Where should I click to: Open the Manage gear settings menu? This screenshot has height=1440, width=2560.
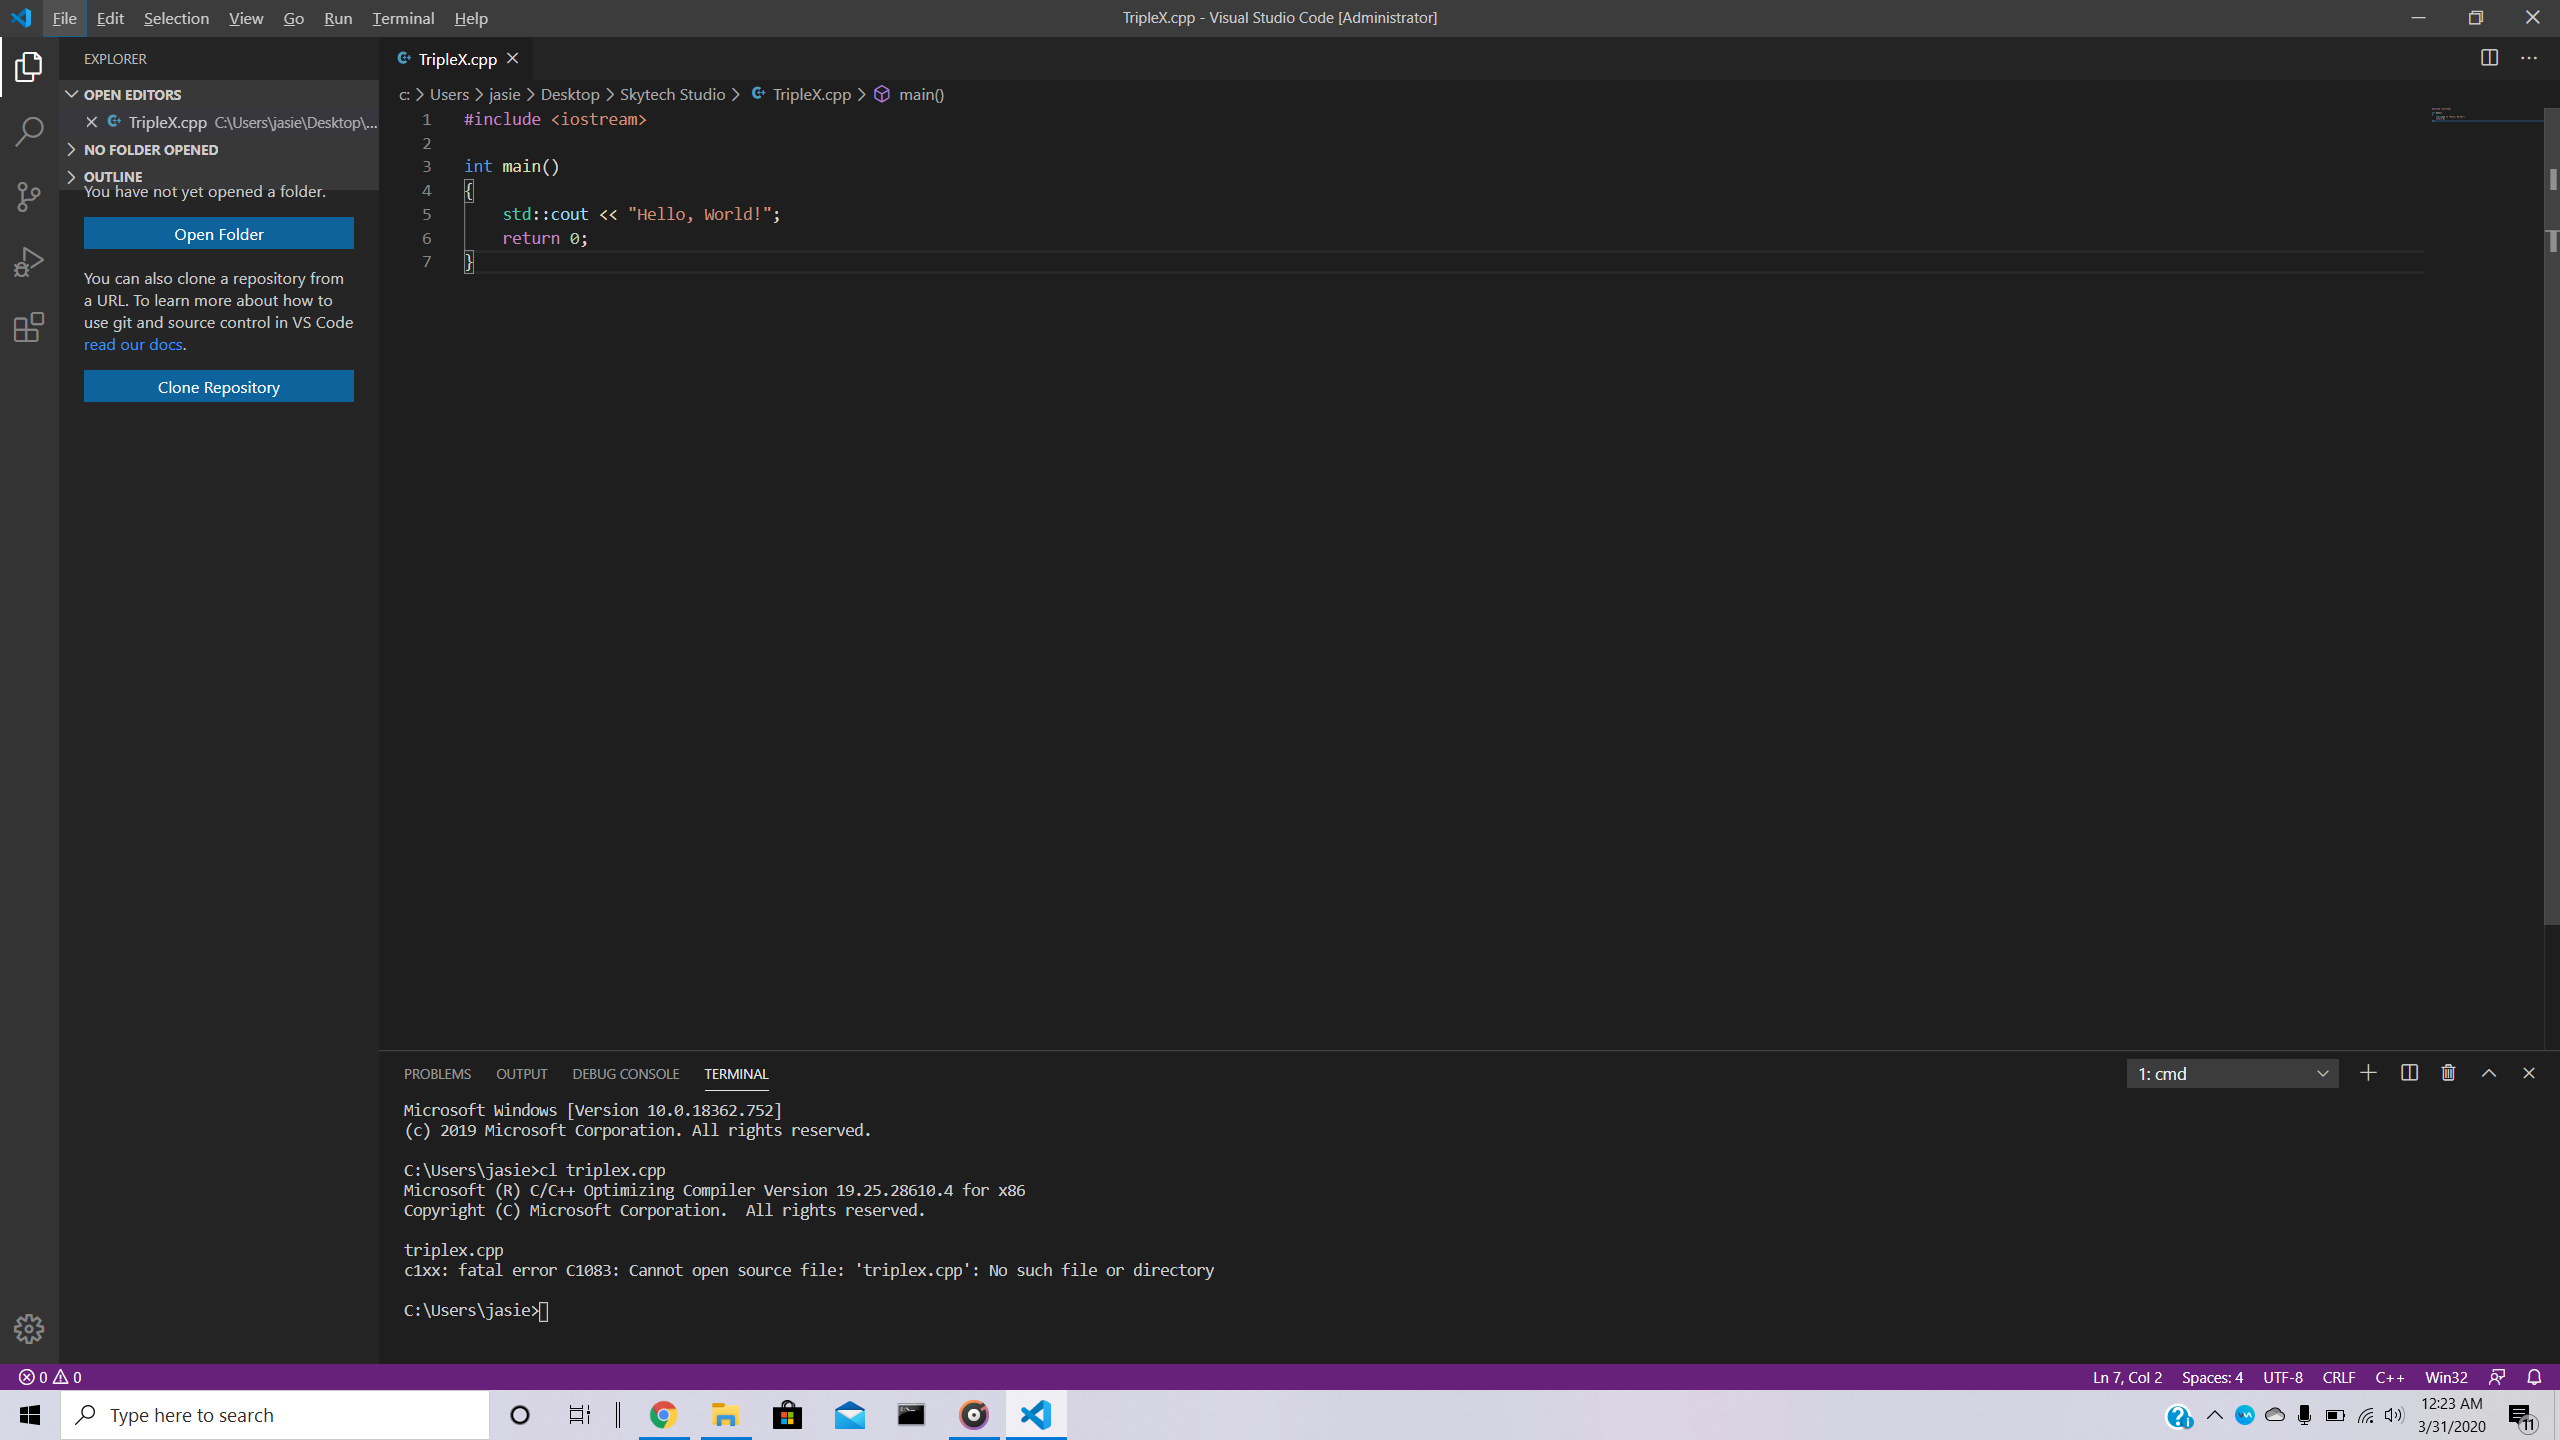(29, 1328)
